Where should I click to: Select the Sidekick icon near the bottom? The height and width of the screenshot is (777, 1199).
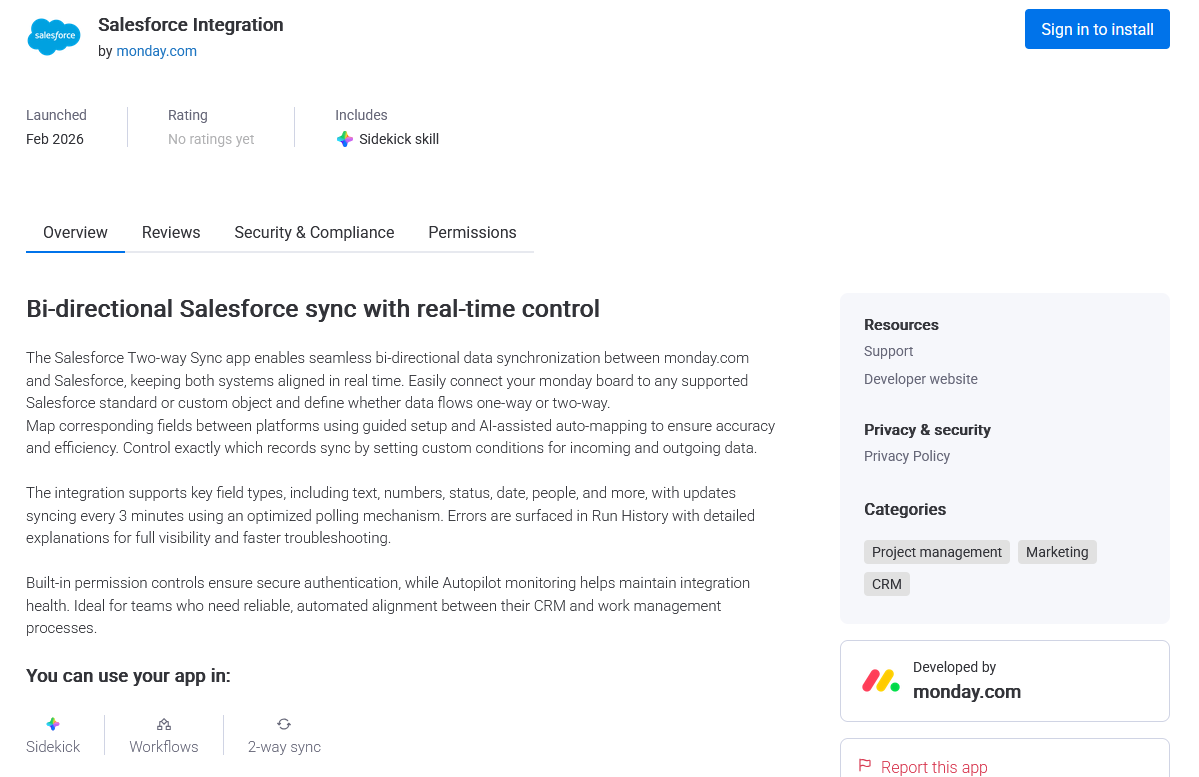[x=52, y=723]
